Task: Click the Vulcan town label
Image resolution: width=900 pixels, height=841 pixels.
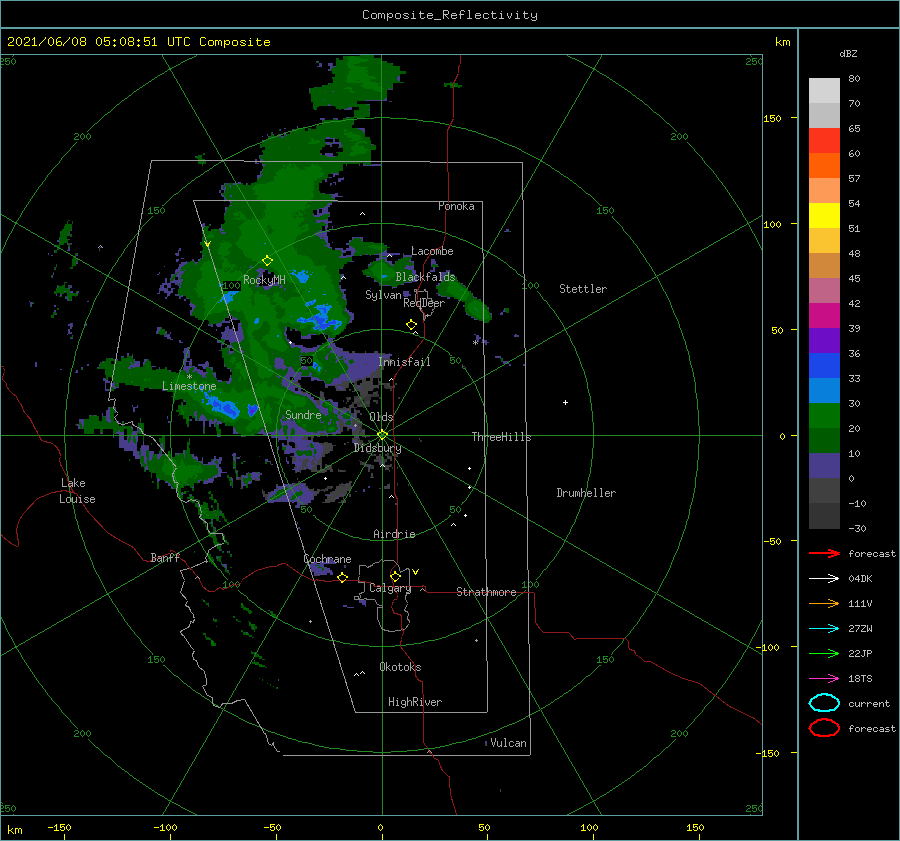Action: 508,743
